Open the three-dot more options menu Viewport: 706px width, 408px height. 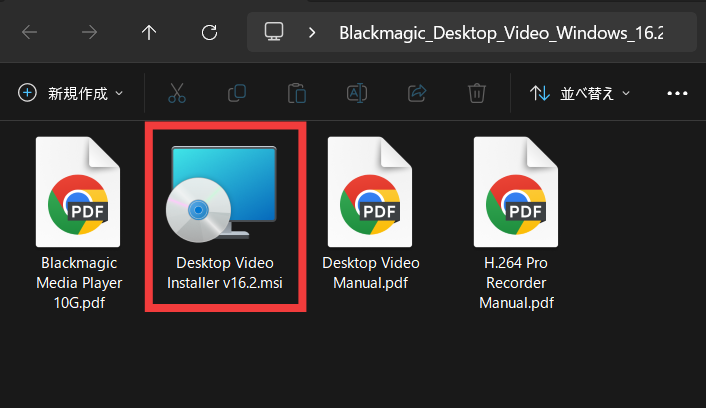point(677,93)
